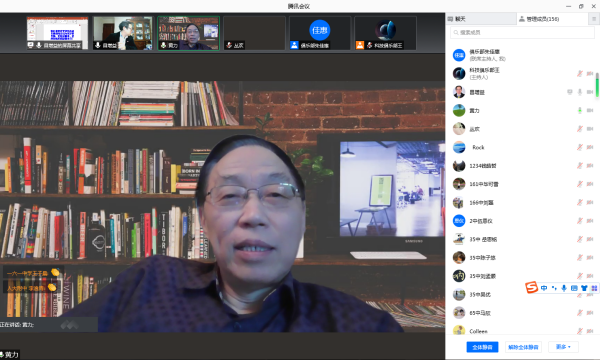Click the Sogou input method logo
Viewport: 600px width, 360px height.
click(532, 287)
